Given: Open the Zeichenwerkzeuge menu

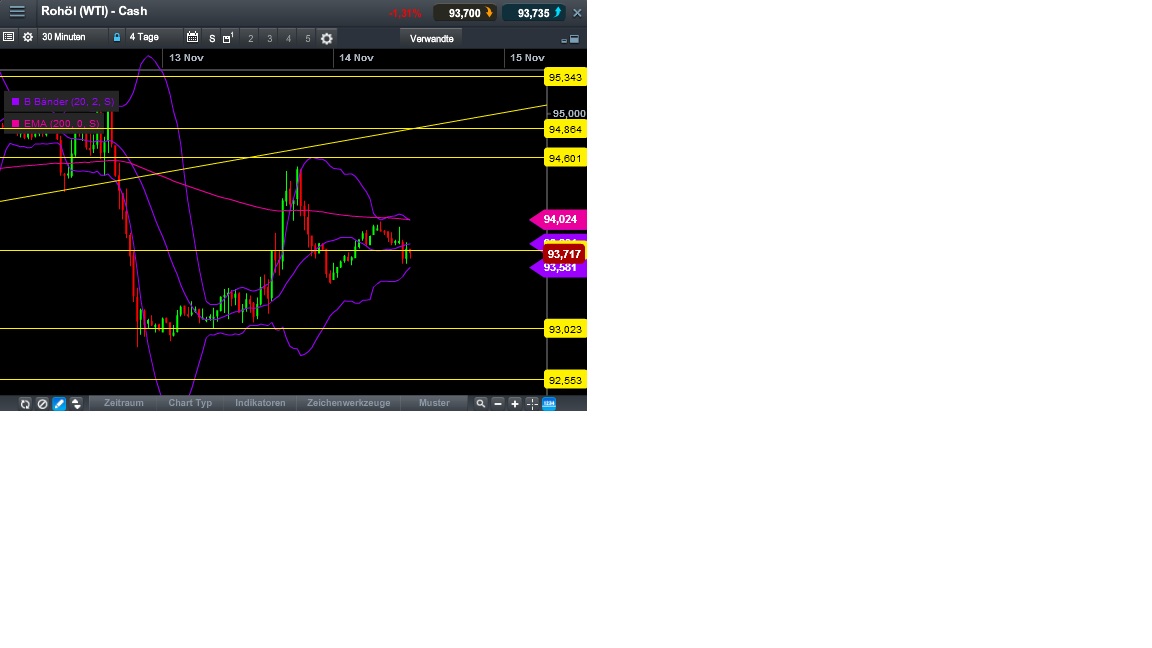Looking at the screenshot, I should point(348,403).
